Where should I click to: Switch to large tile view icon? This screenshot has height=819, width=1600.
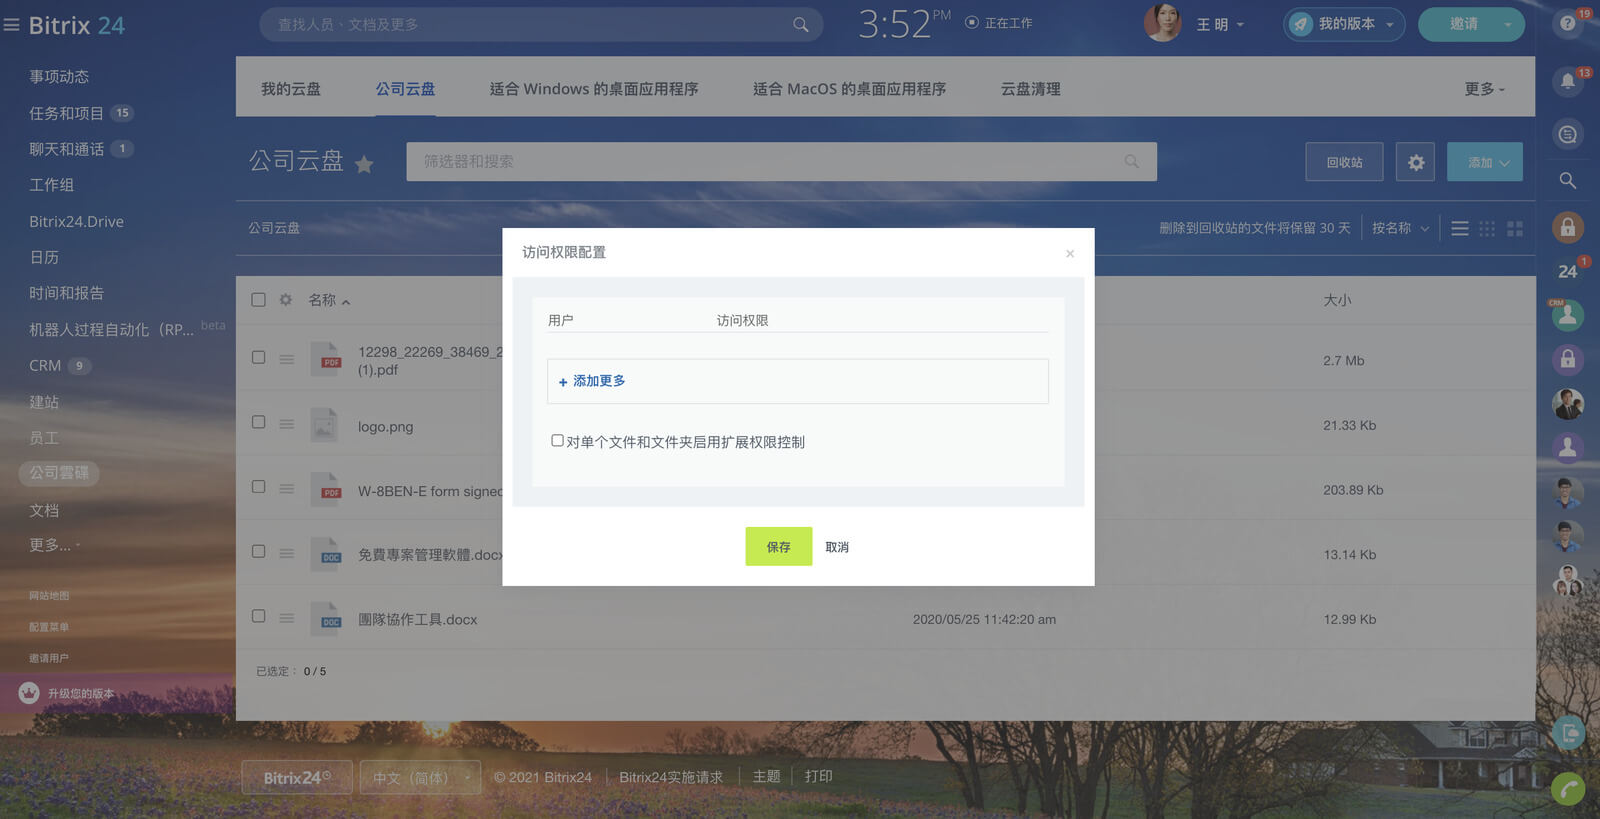1515,229
